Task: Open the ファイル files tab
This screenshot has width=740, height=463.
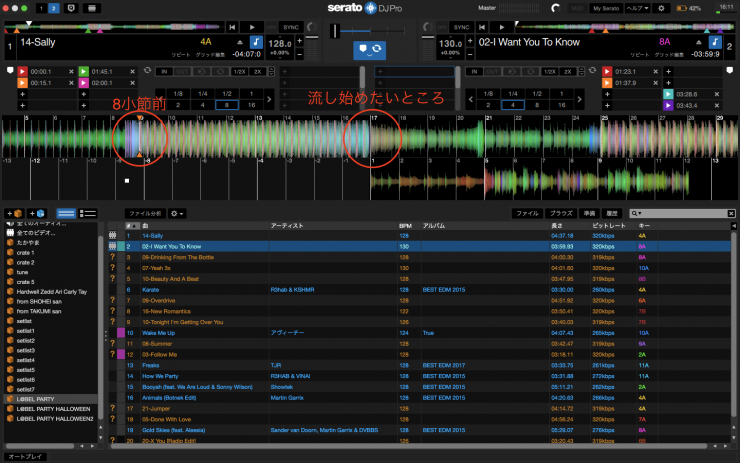Action: coord(527,213)
